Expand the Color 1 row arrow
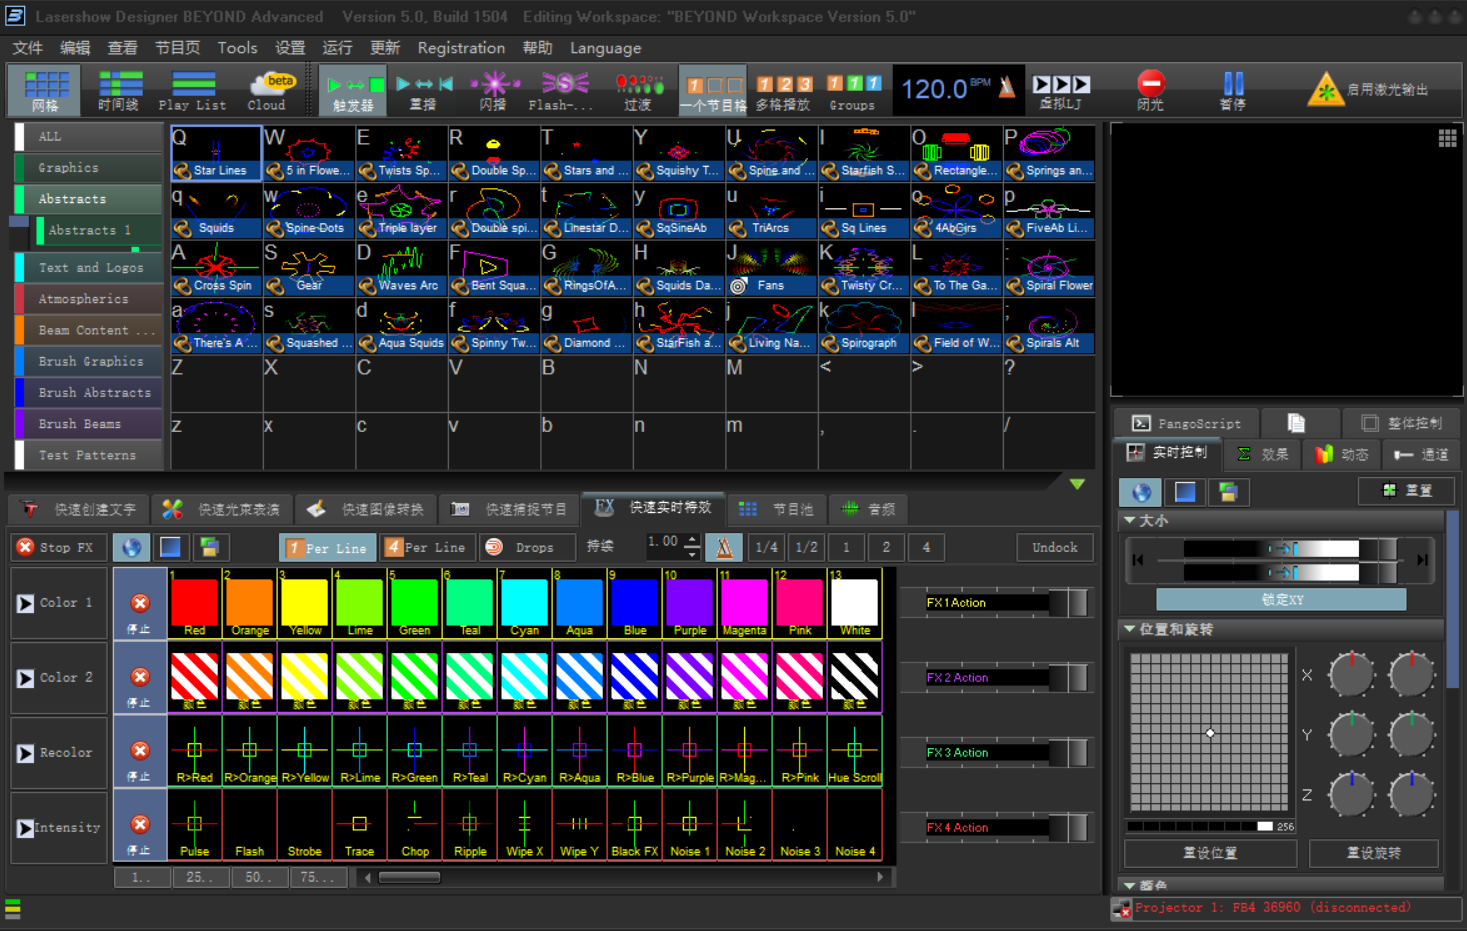The image size is (1467, 931). [25, 603]
